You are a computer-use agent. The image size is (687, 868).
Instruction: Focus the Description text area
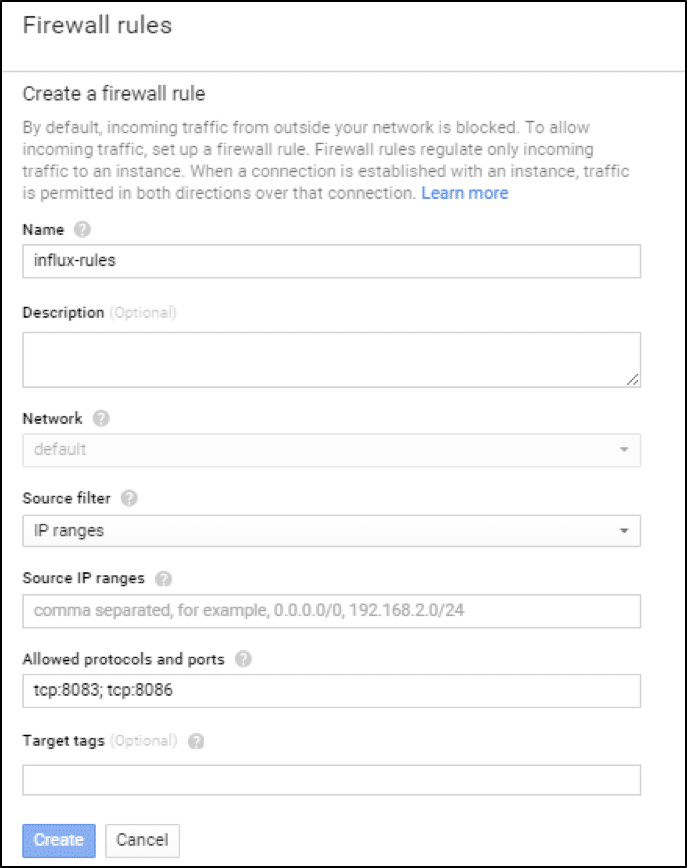pyautogui.click(x=331, y=359)
